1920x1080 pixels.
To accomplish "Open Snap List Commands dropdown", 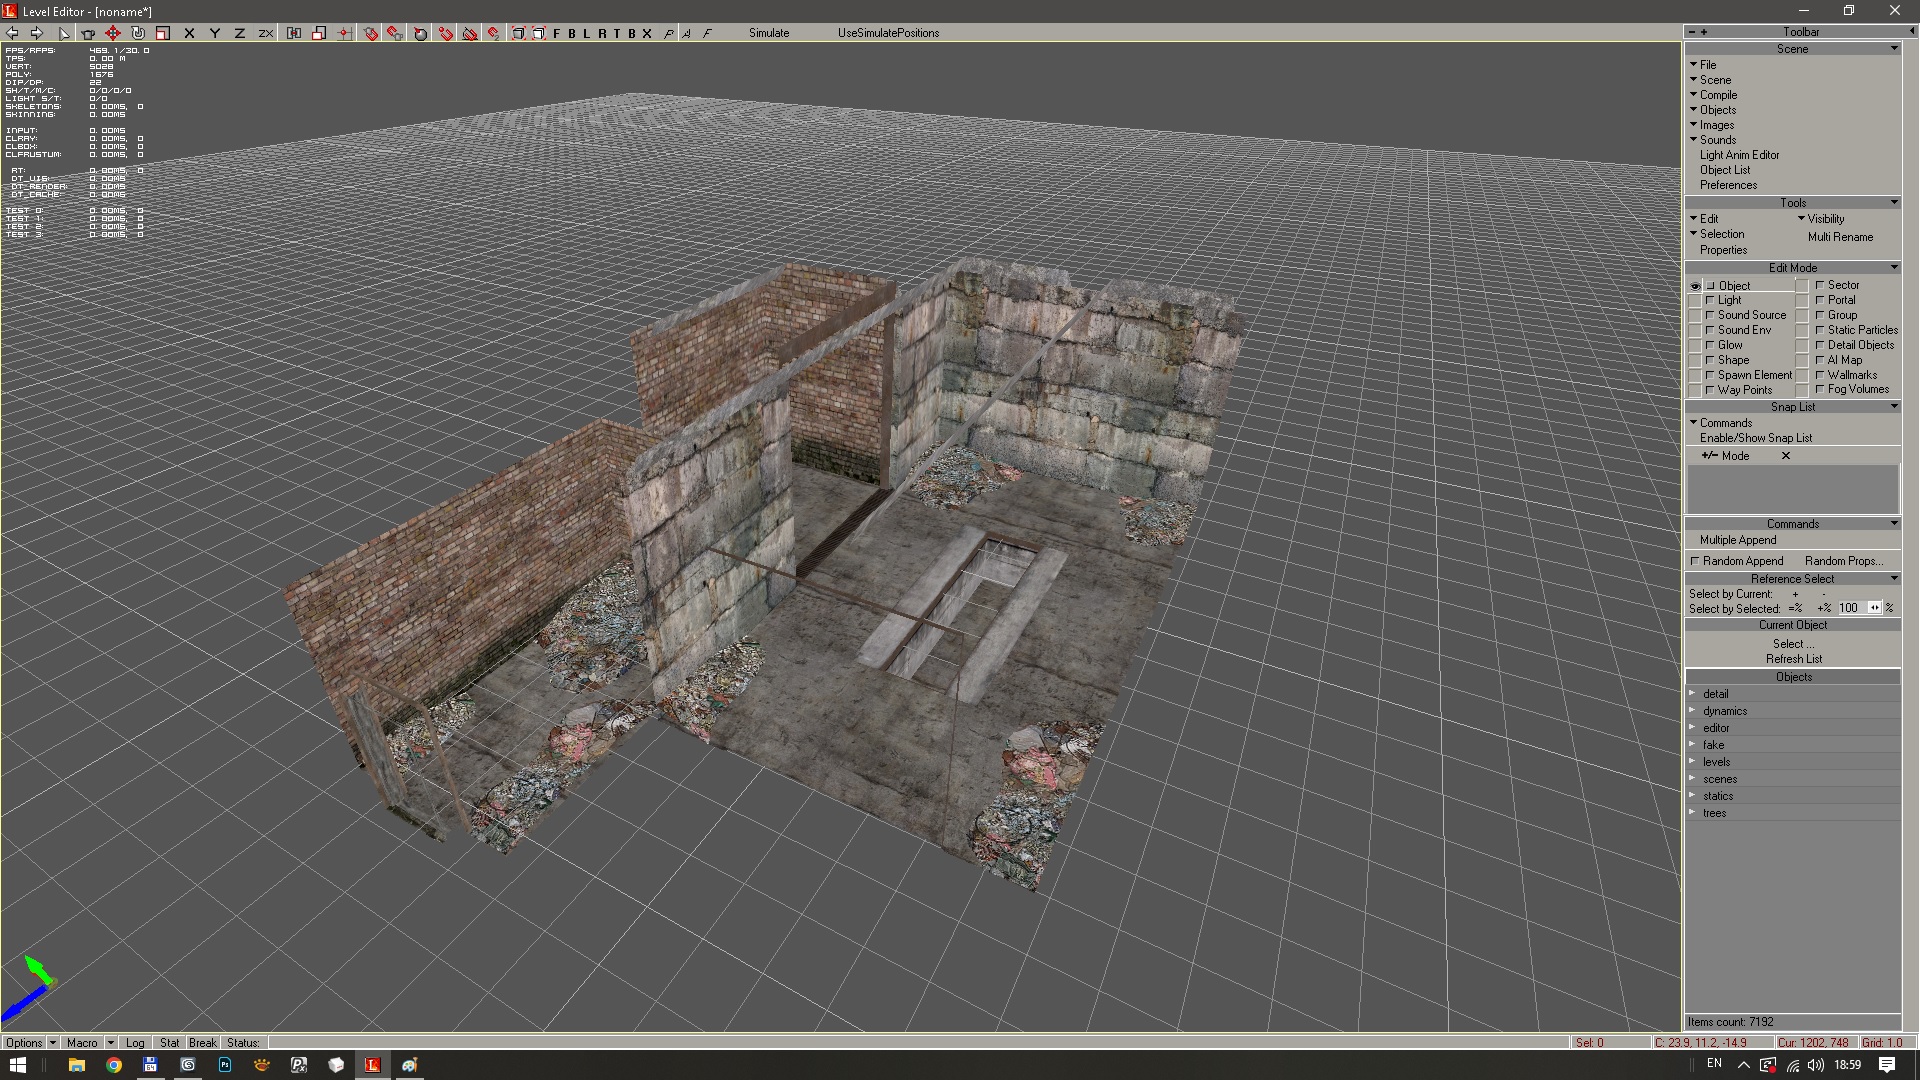I will pyautogui.click(x=1725, y=423).
